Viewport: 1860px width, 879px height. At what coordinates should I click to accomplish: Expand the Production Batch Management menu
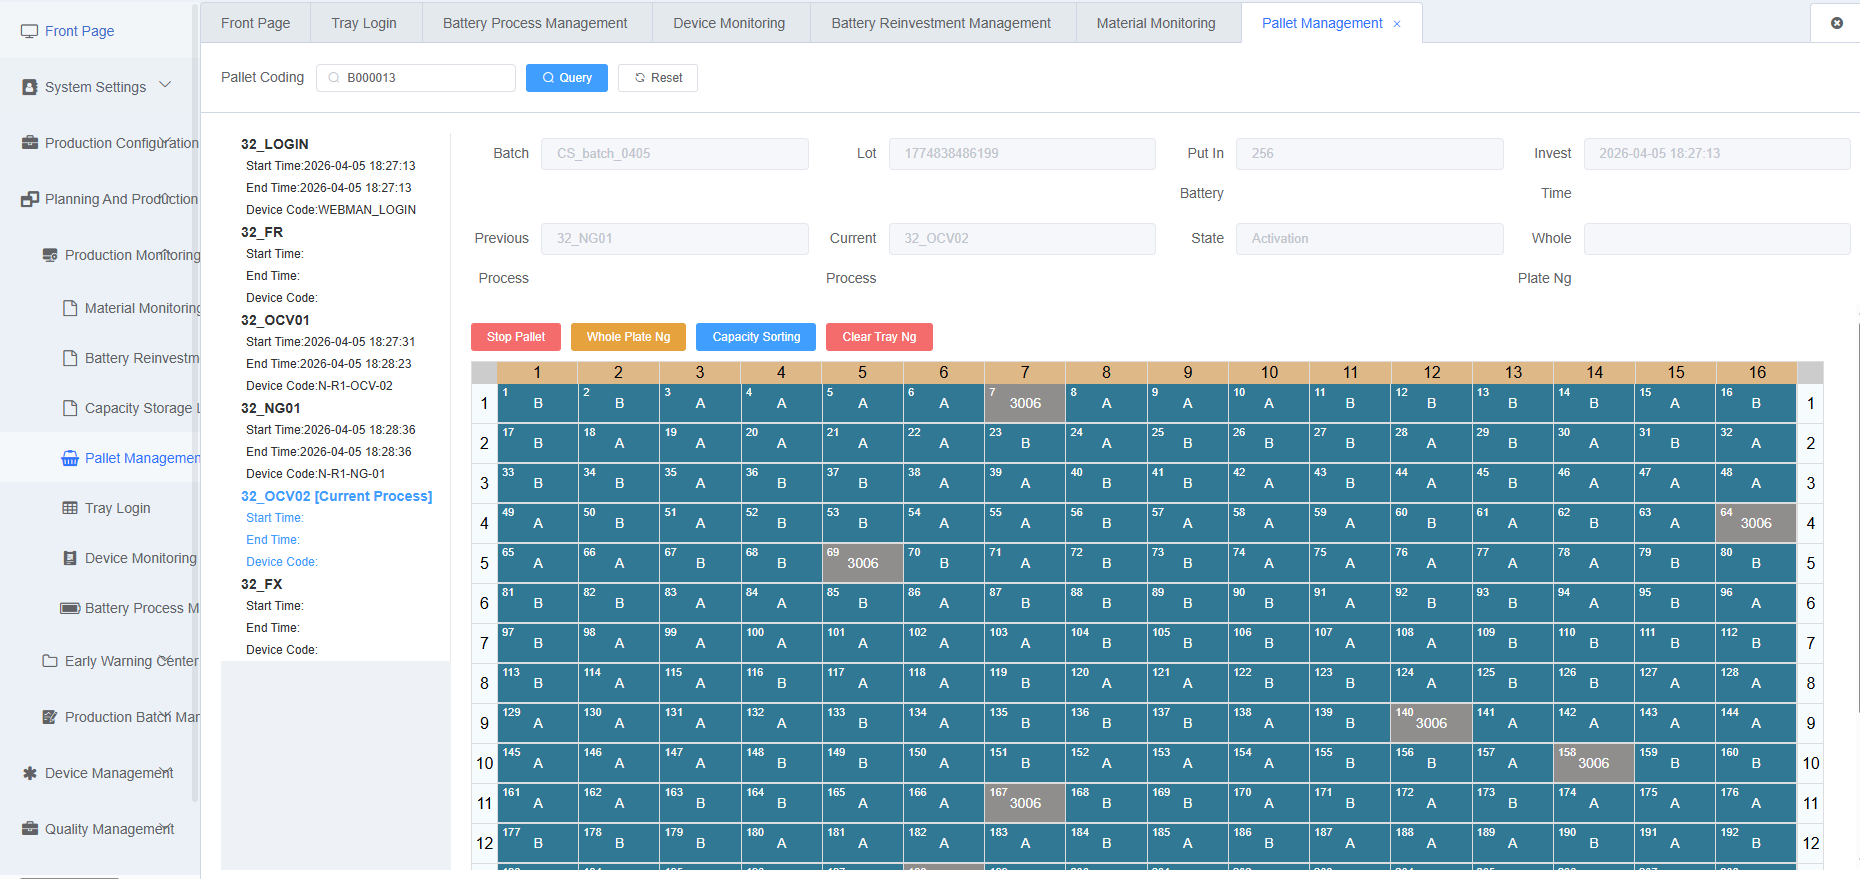165,715
